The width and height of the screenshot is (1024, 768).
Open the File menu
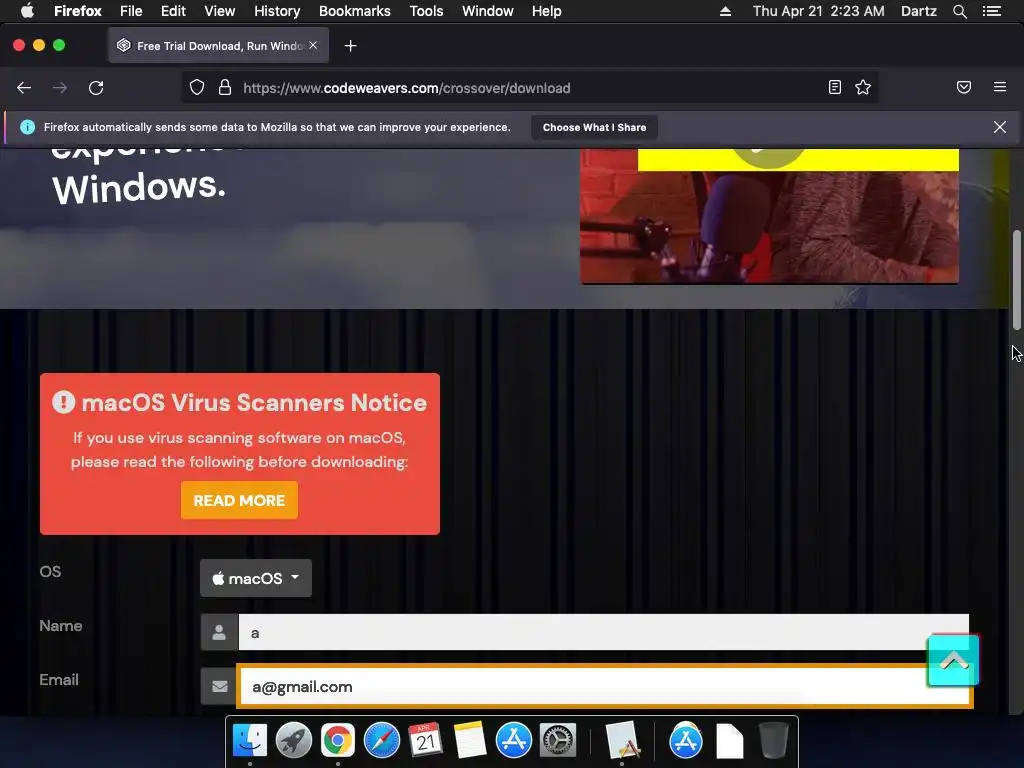click(131, 11)
